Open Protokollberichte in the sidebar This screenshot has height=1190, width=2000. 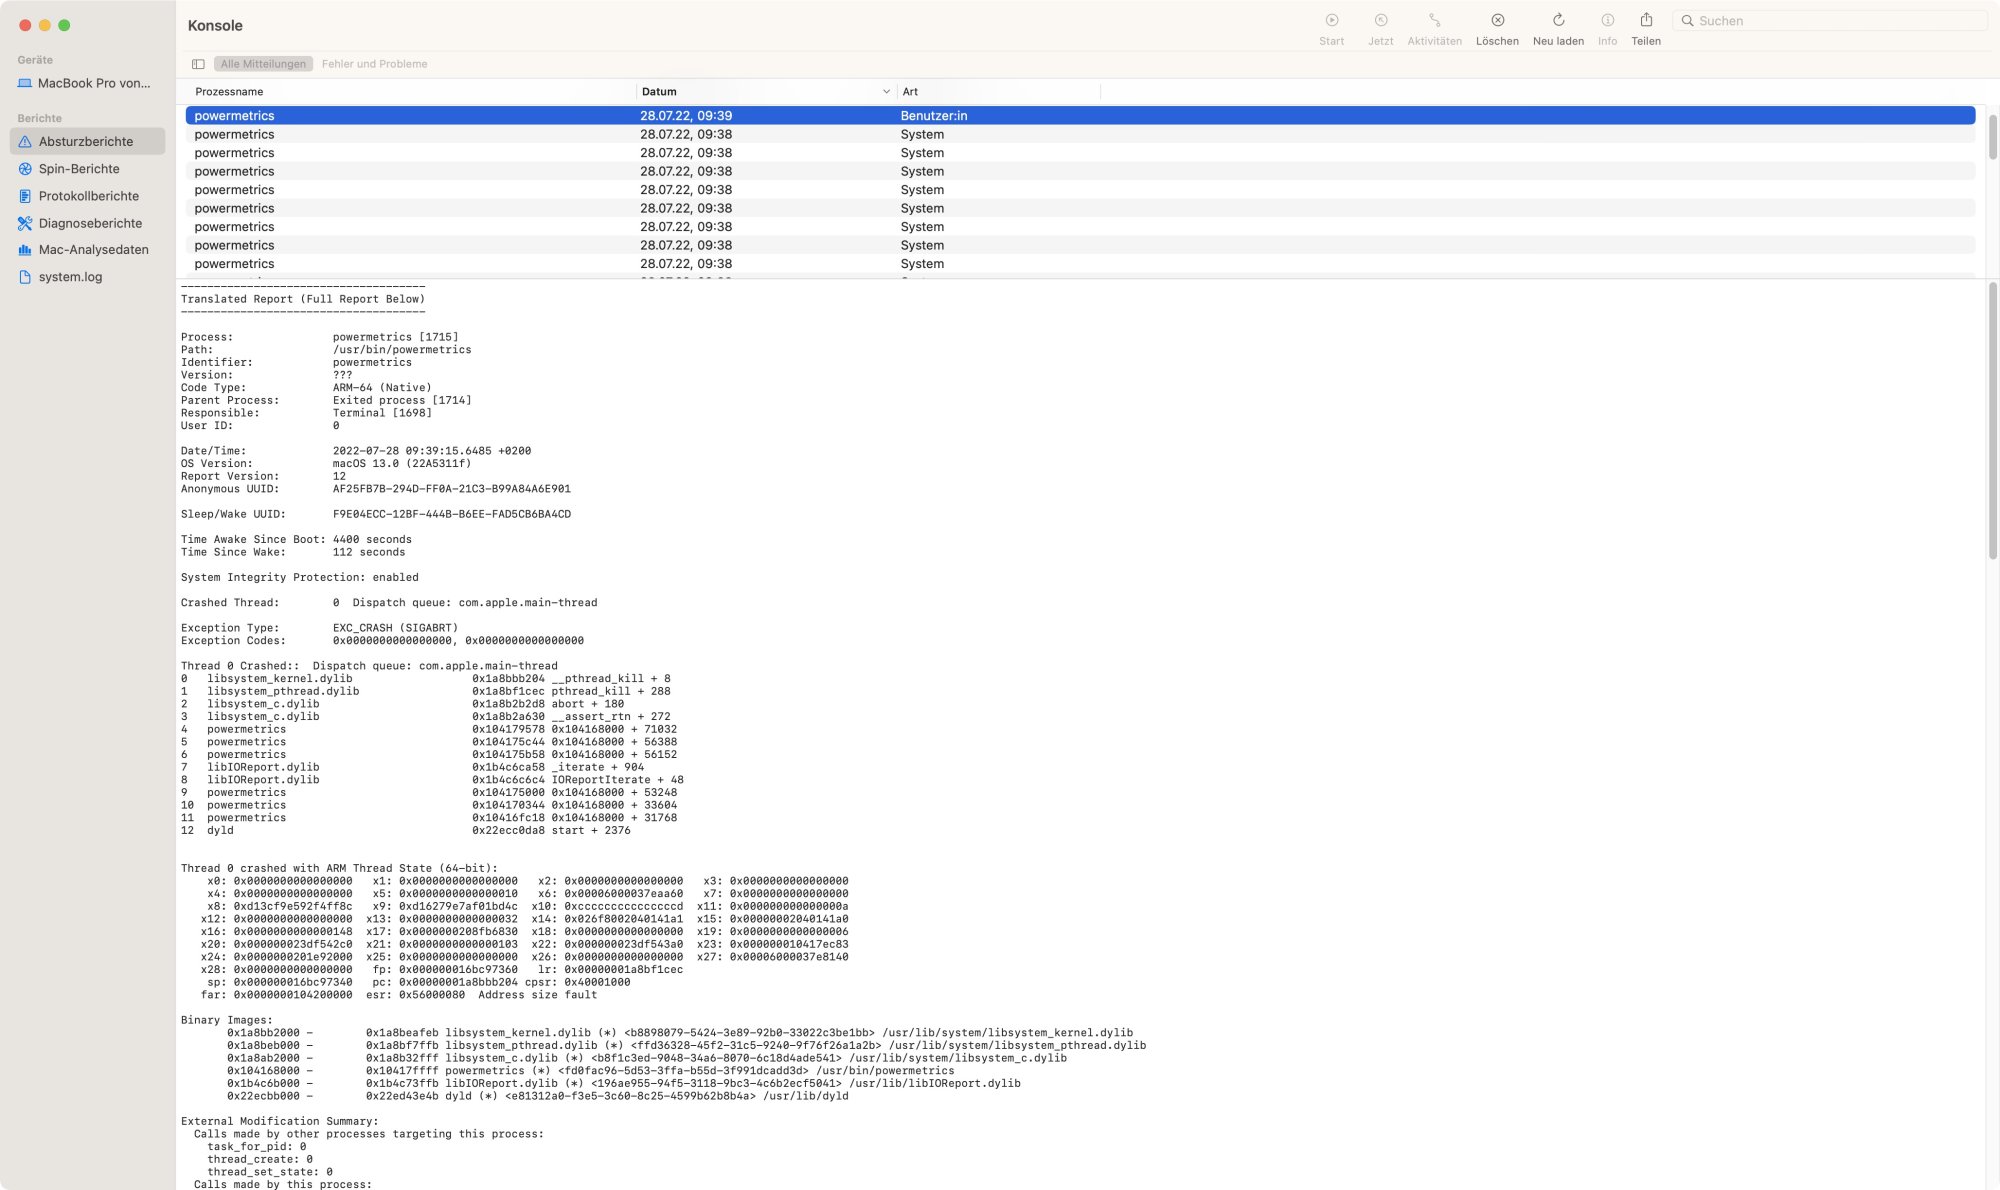88,196
